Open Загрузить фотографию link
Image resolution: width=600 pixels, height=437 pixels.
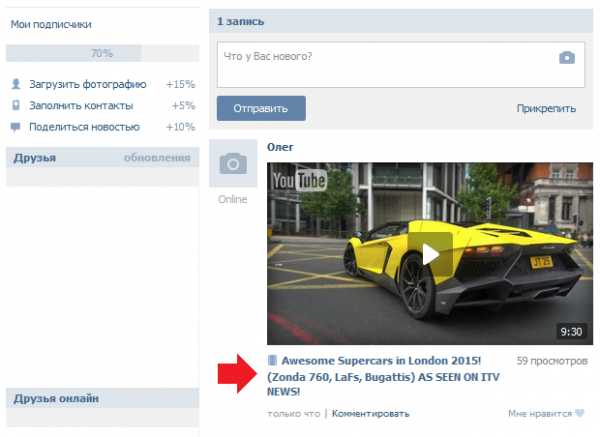pyautogui.click(x=88, y=84)
